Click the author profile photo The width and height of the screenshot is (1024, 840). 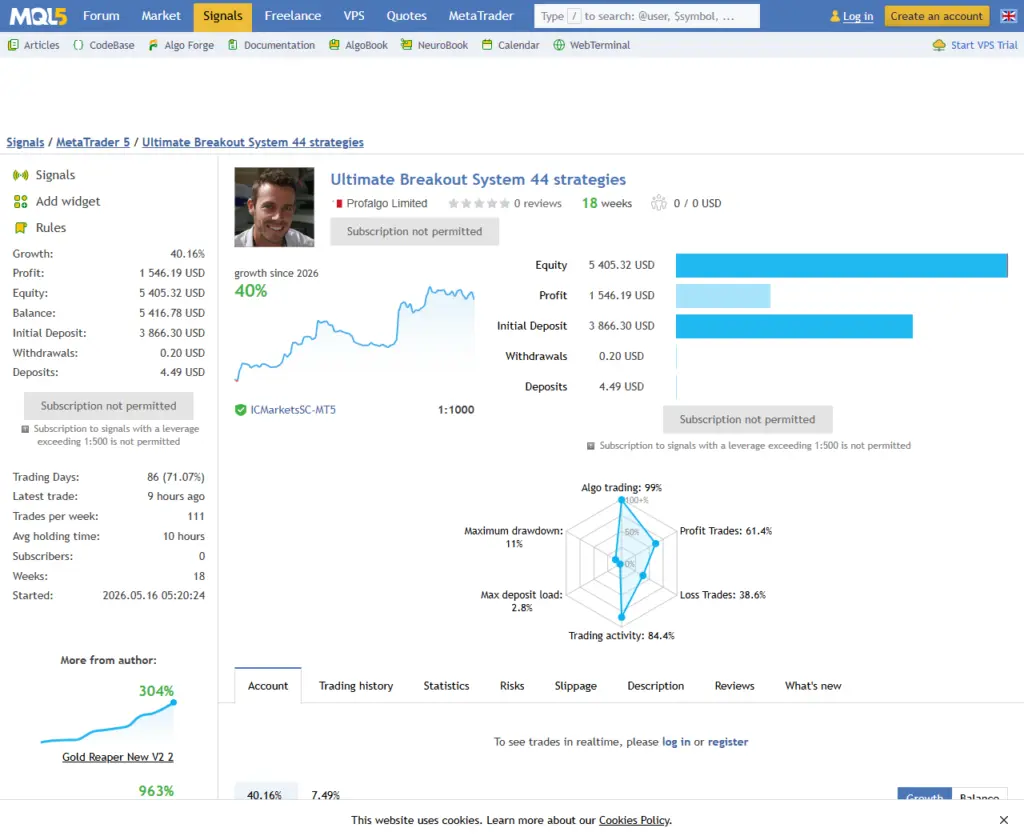point(274,207)
